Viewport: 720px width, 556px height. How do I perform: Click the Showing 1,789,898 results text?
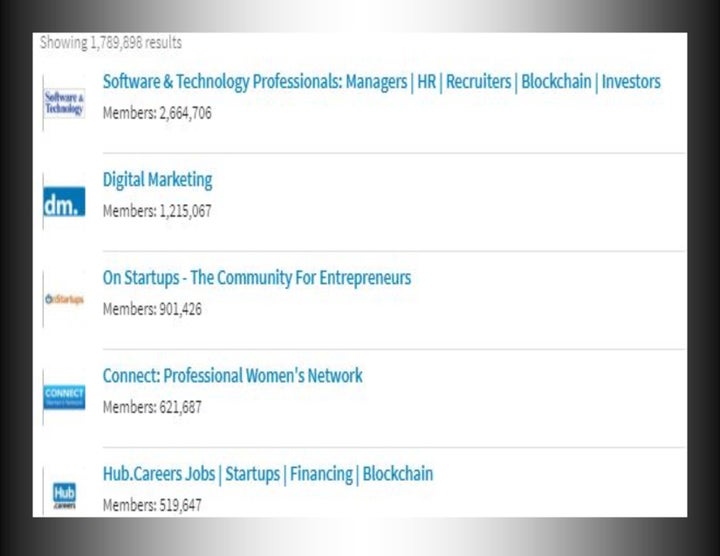(111, 43)
